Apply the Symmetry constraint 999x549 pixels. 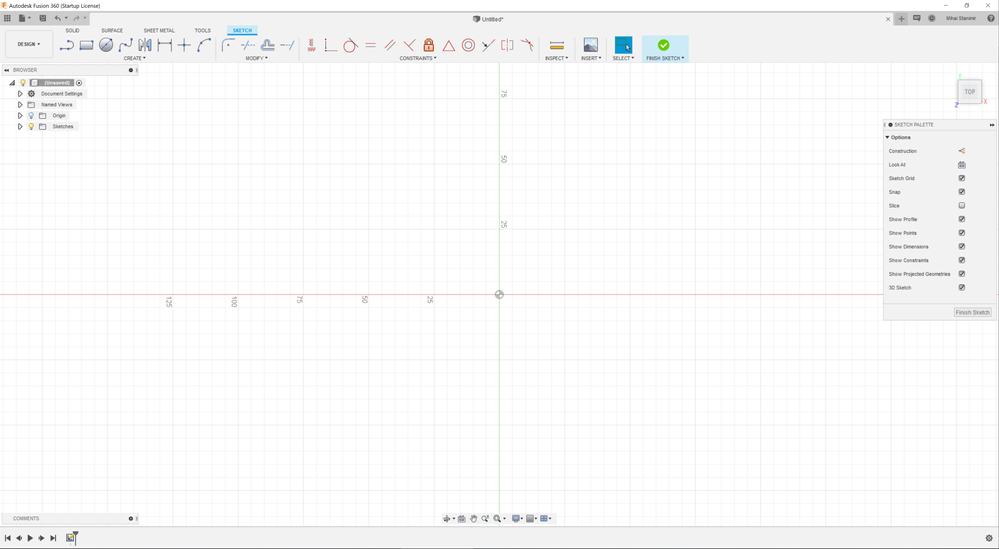click(507, 45)
